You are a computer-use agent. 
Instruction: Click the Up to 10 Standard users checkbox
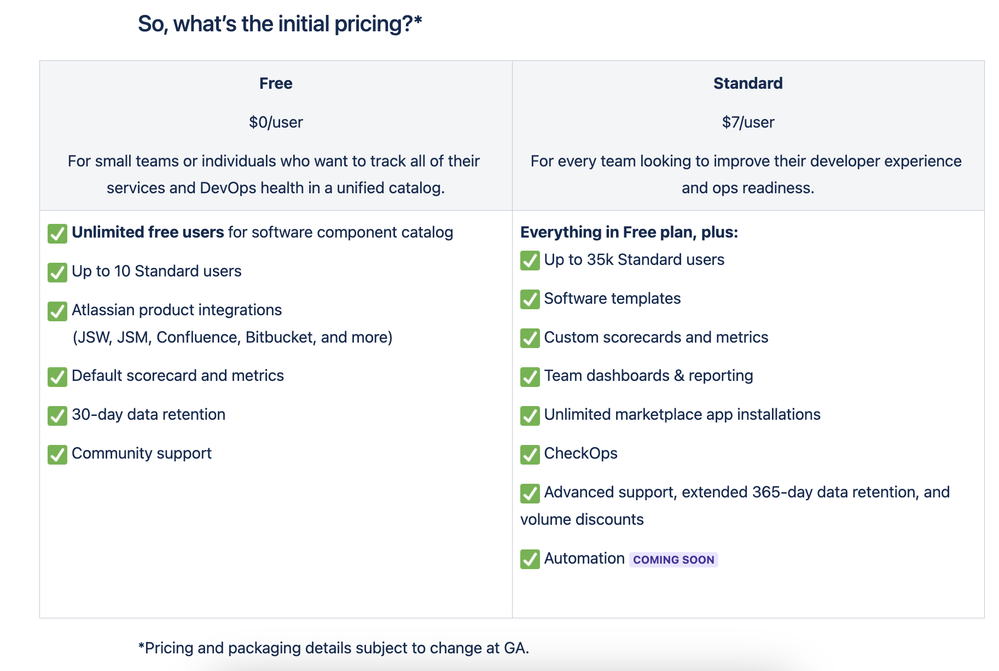(x=58, y=272)
